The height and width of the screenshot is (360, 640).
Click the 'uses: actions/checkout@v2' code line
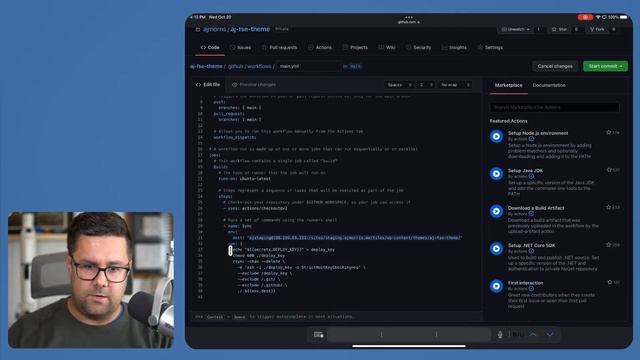(x=255, y=208)
